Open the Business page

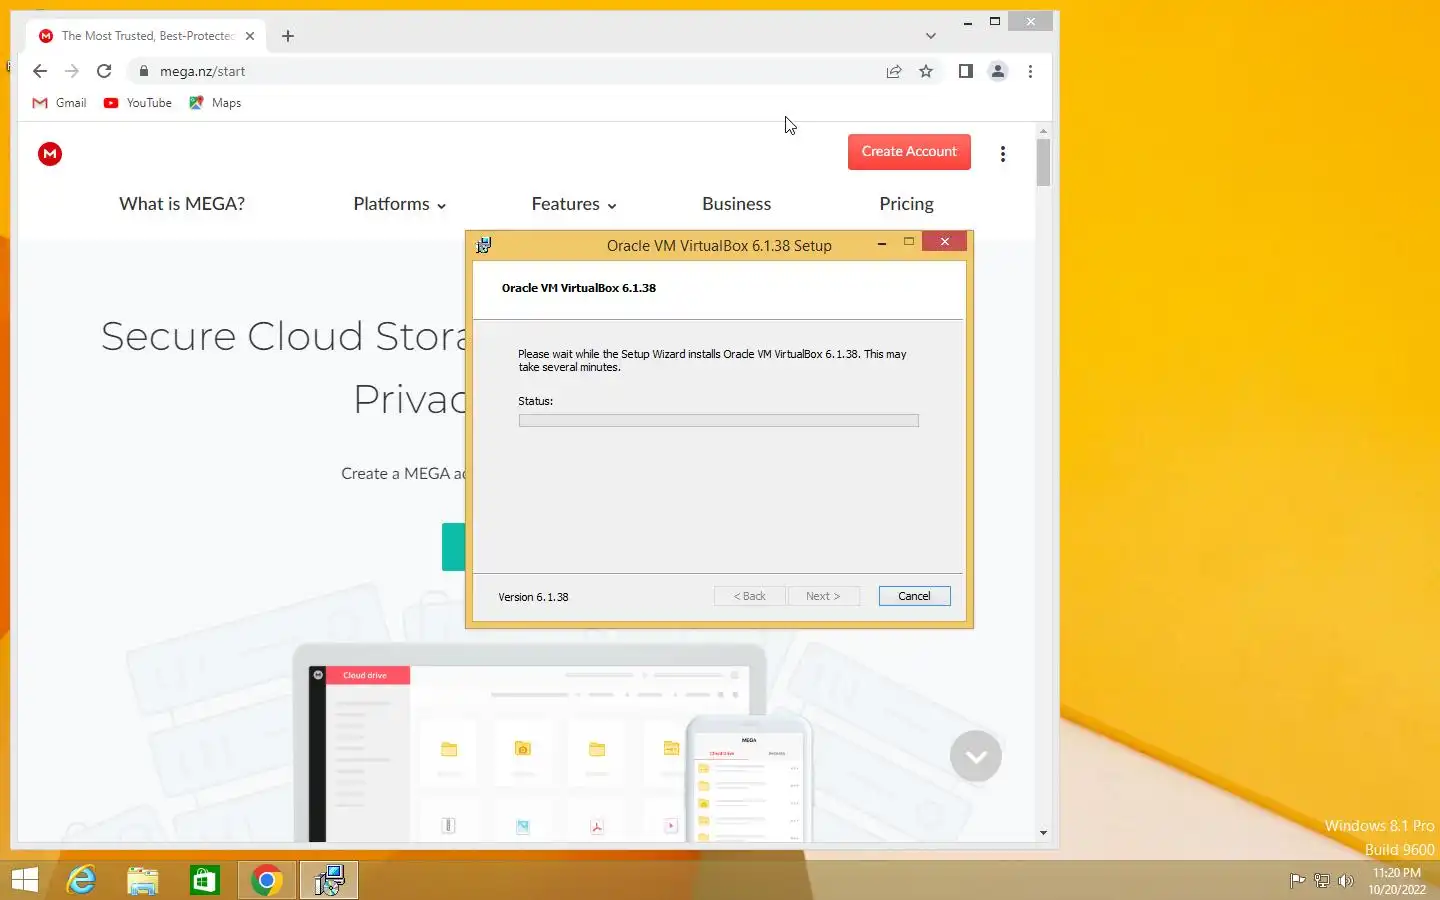(x=737, y=204)
